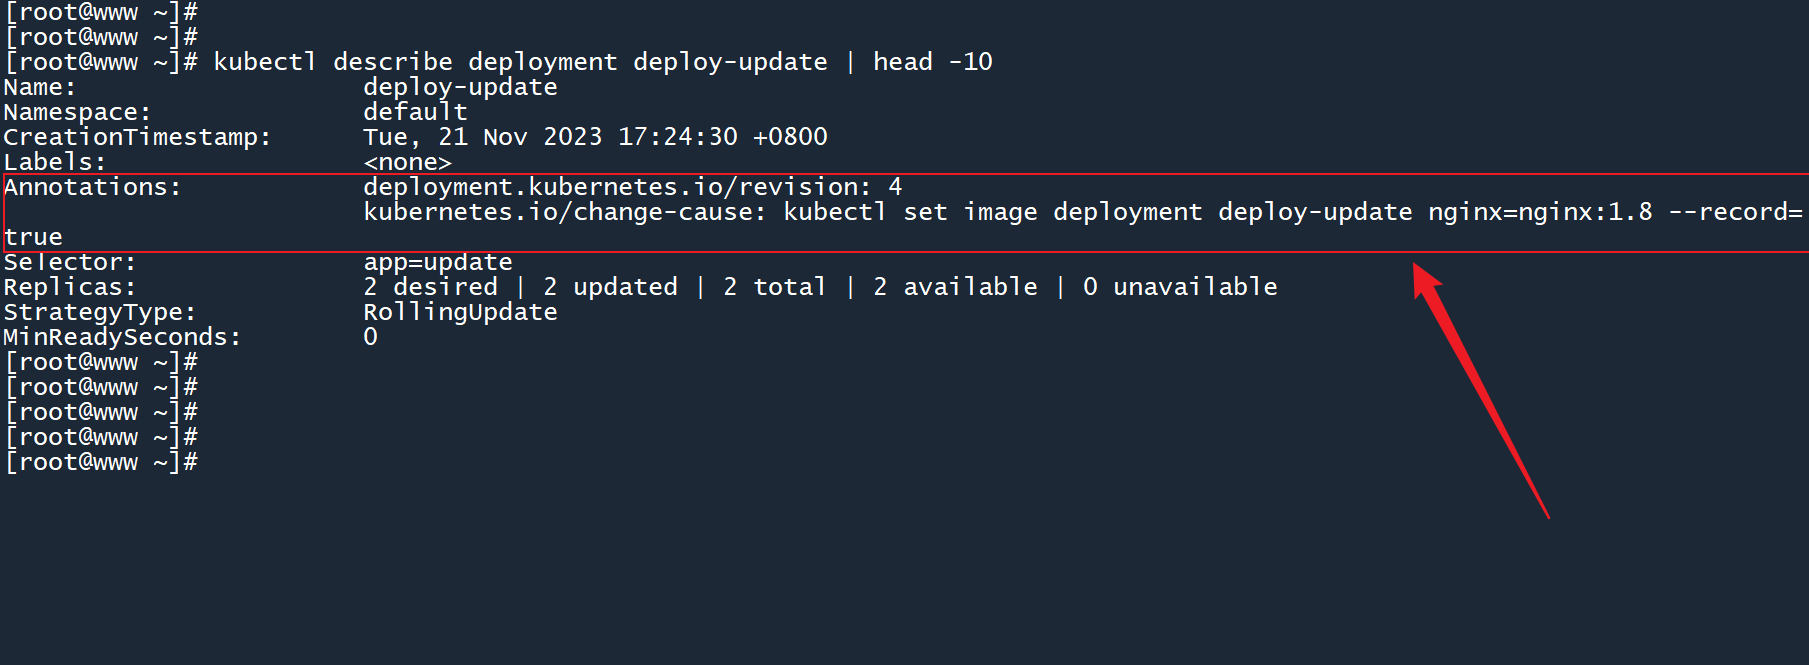Click the "Labels:" field label
This screenshot has width=1809, height=665.
coord(55,162)
